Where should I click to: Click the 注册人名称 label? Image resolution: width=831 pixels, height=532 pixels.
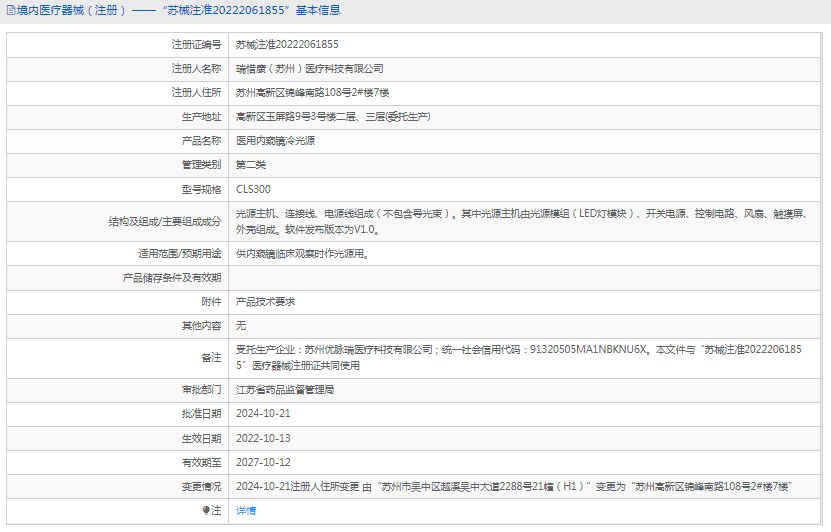click(196, 68)
